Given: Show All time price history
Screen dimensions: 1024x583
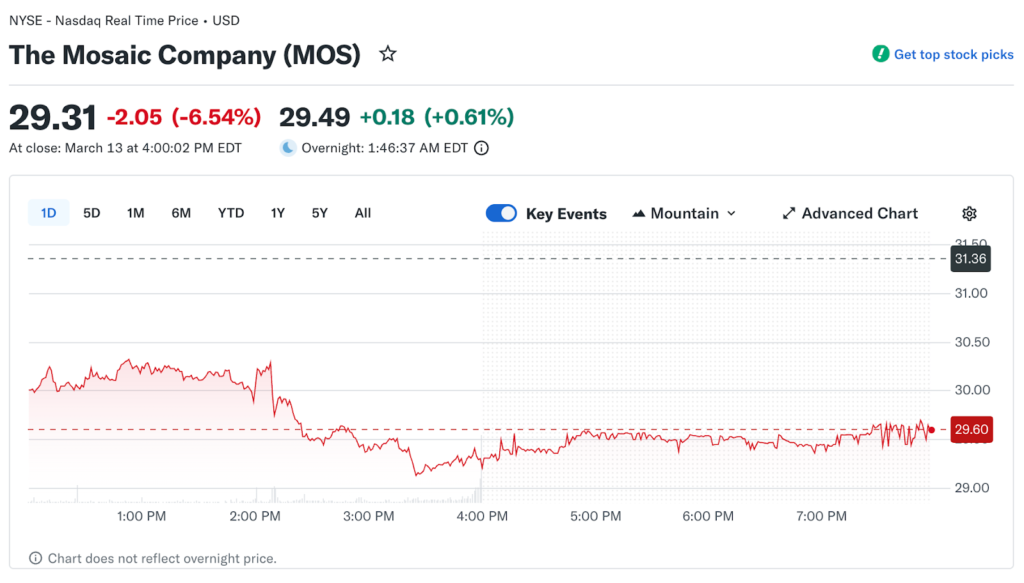Looking at the screenshot, I should click(x=363, y=213).
